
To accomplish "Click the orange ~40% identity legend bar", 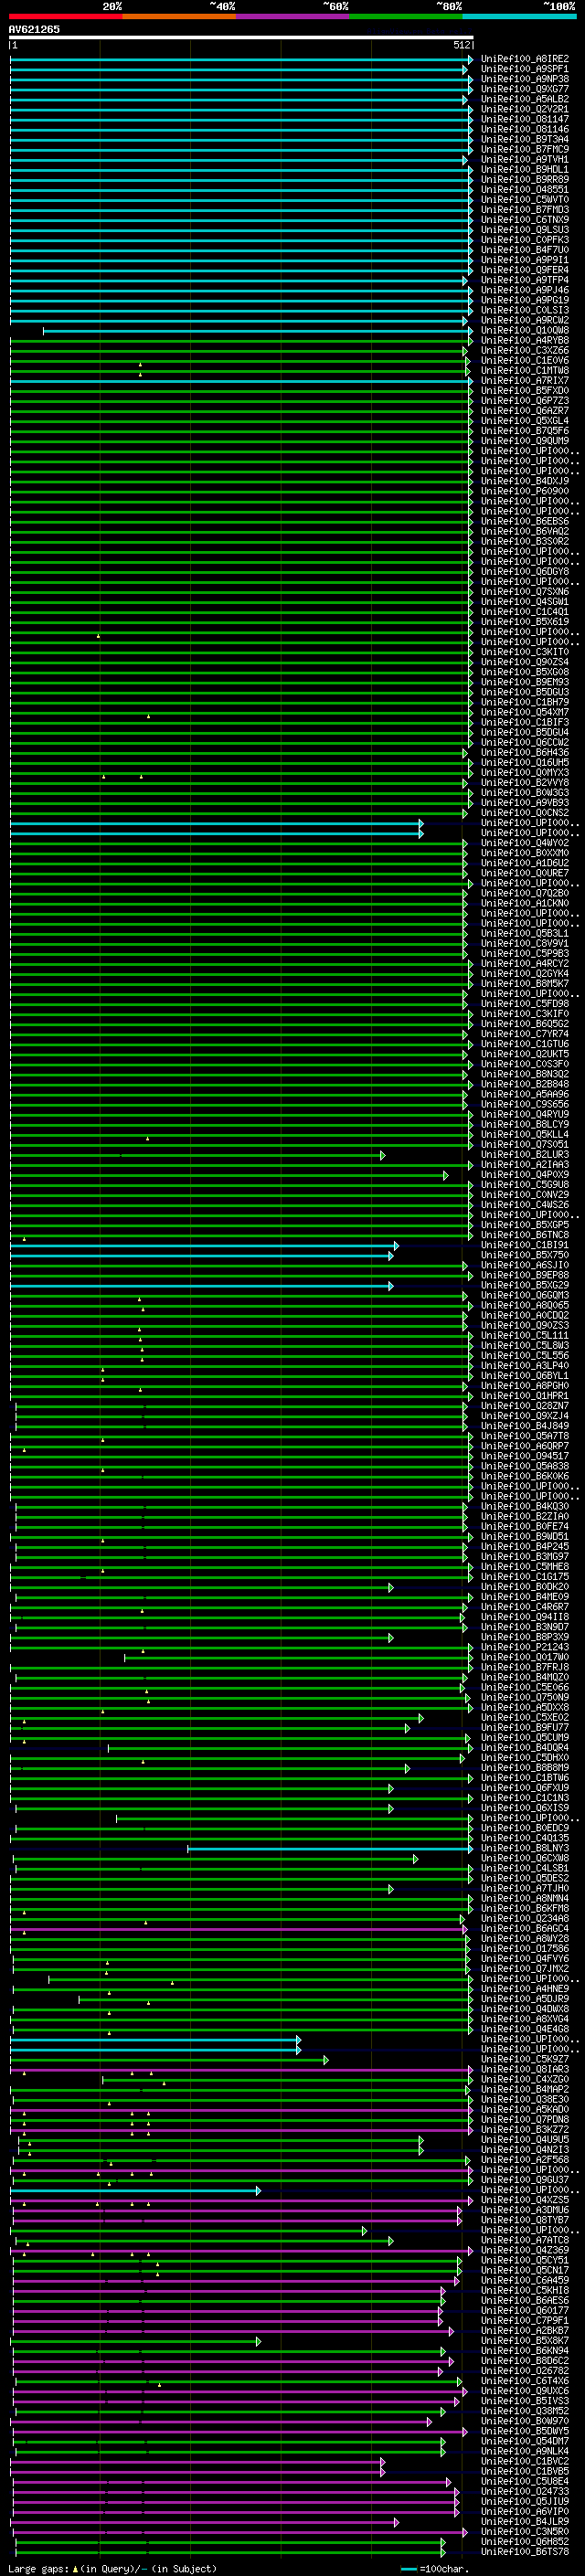I will pos(179,16).
